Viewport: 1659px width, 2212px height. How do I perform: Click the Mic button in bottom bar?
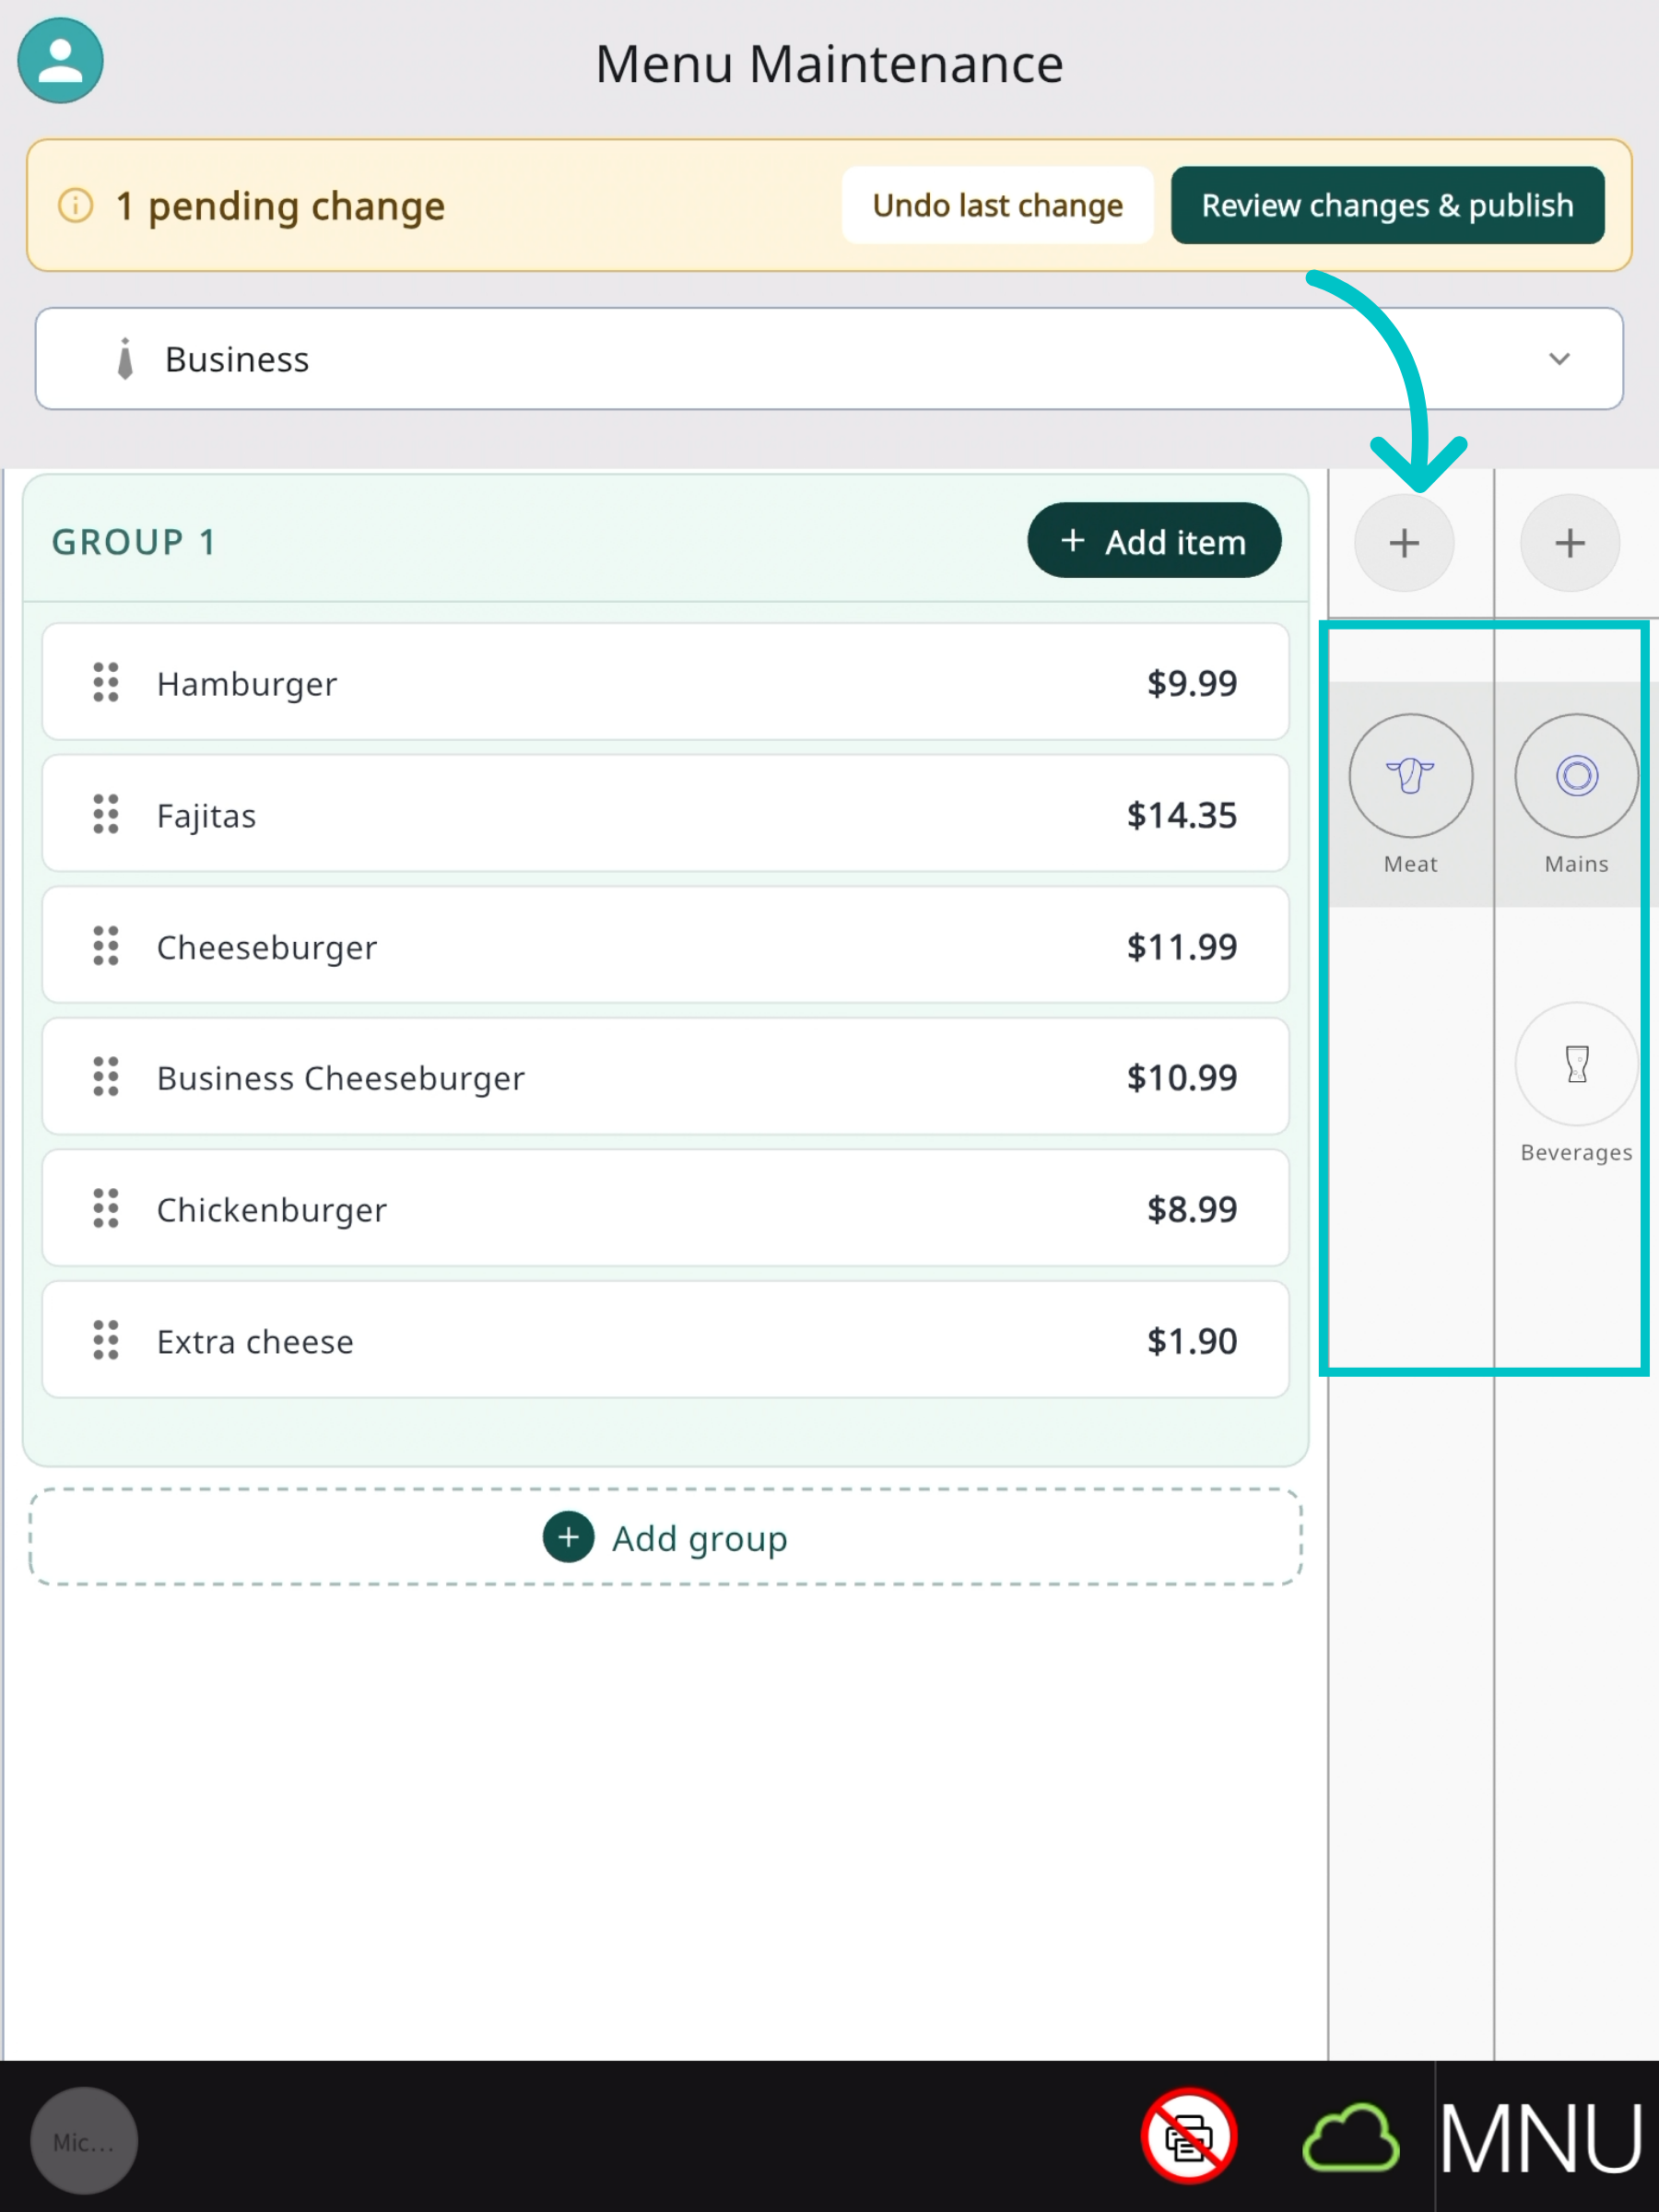pos(84,2141)
